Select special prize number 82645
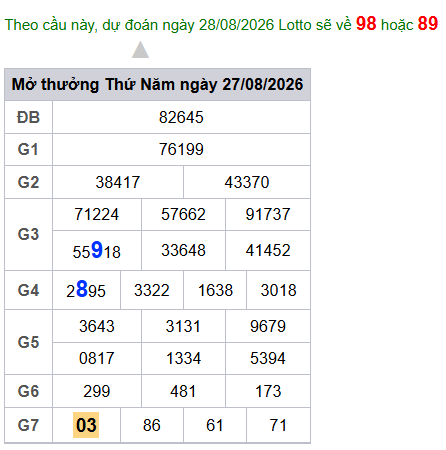 click(x=181, y=117)
